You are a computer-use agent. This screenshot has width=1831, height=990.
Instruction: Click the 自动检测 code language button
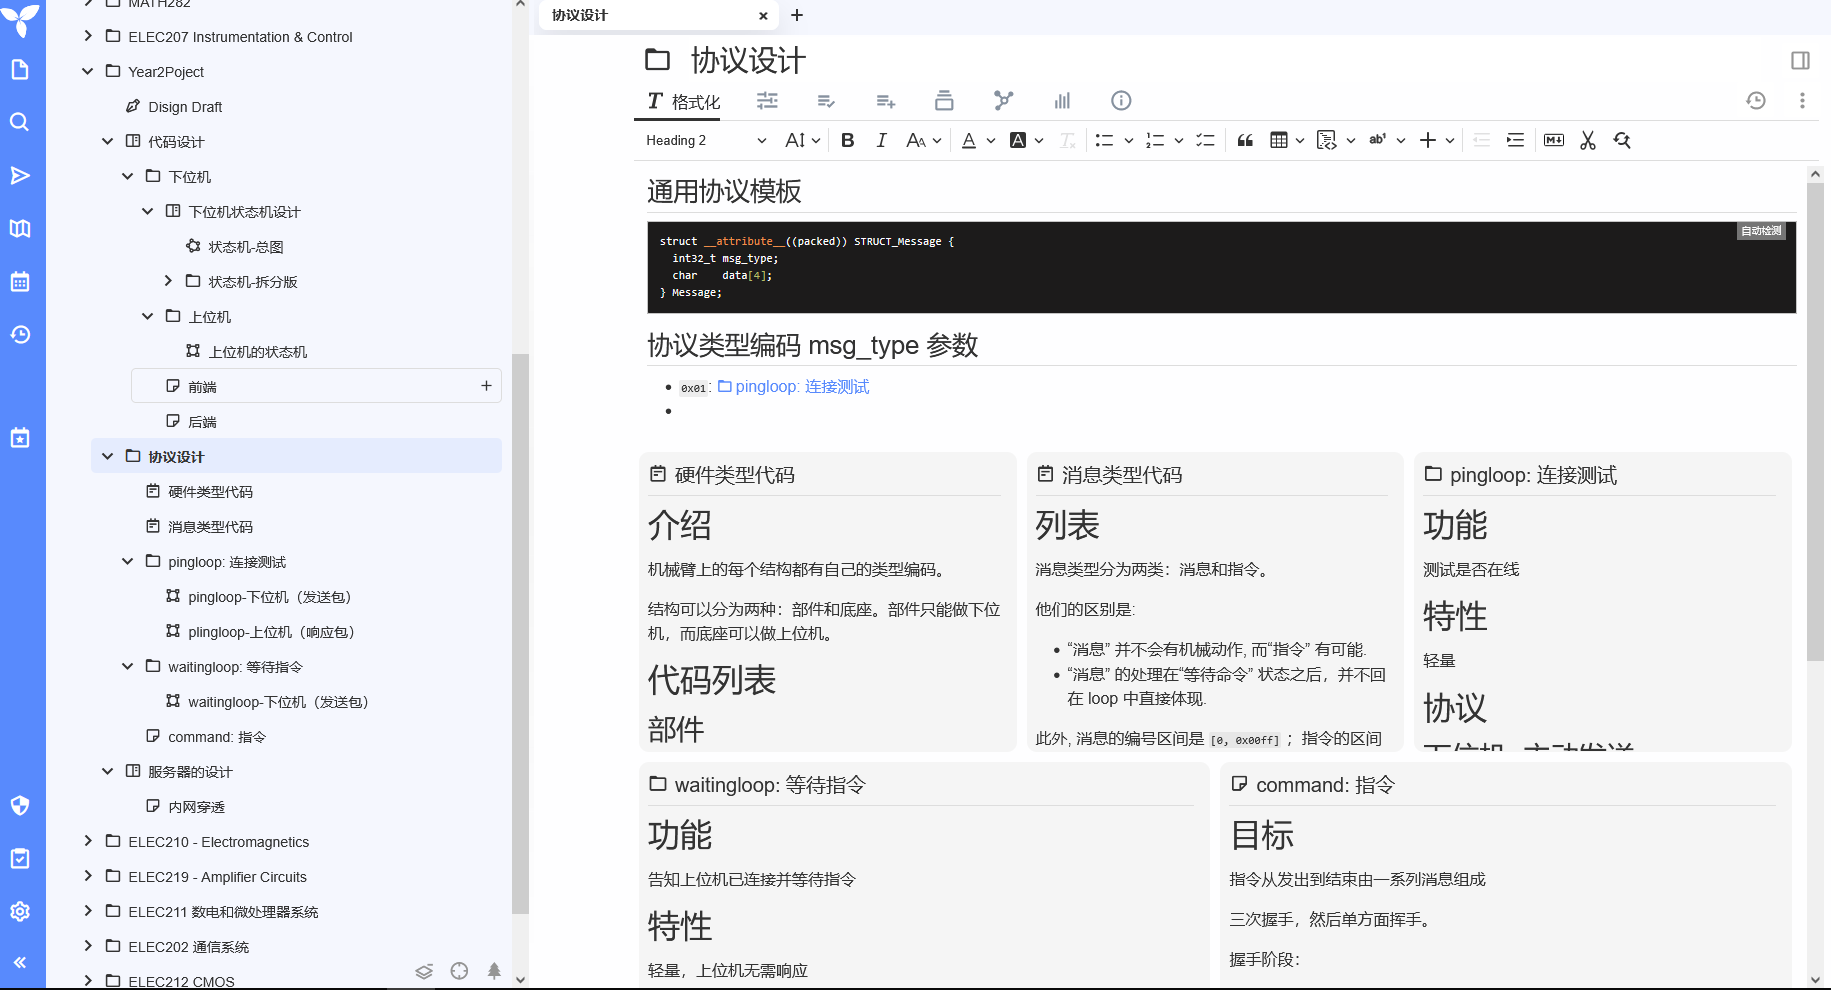[1761, 231]
